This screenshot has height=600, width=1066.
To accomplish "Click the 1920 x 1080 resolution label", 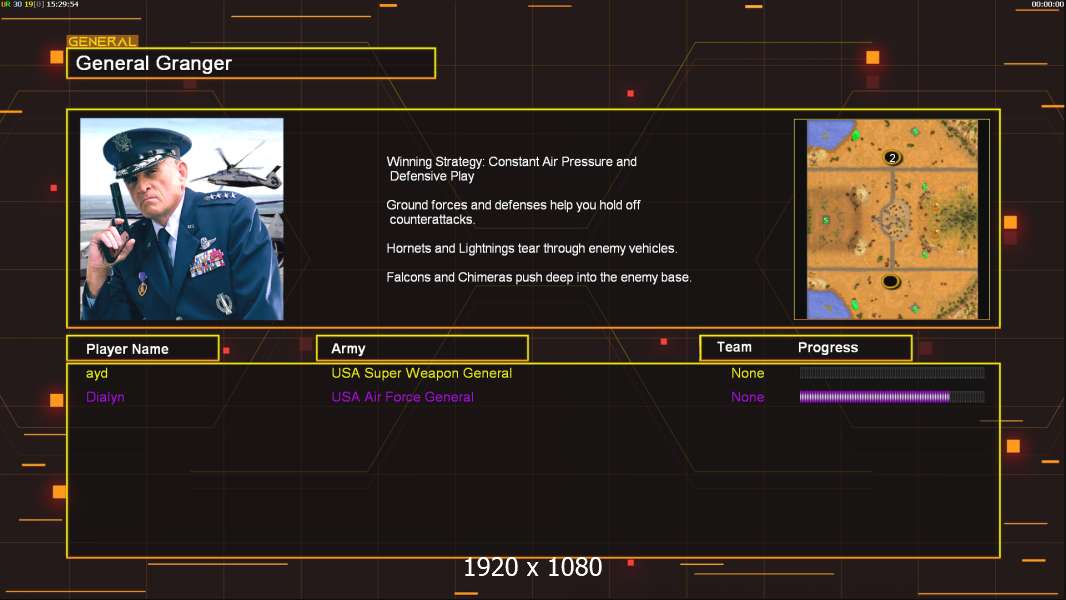I will [x=532, y=567].
